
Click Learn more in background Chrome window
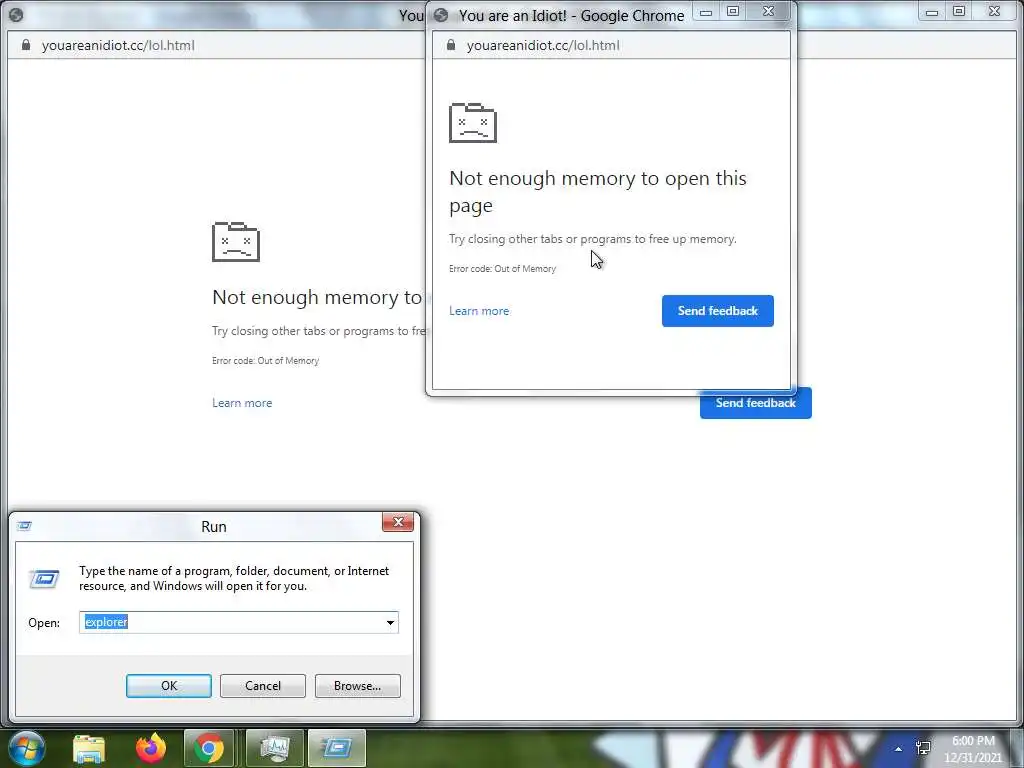click(242, 403)
